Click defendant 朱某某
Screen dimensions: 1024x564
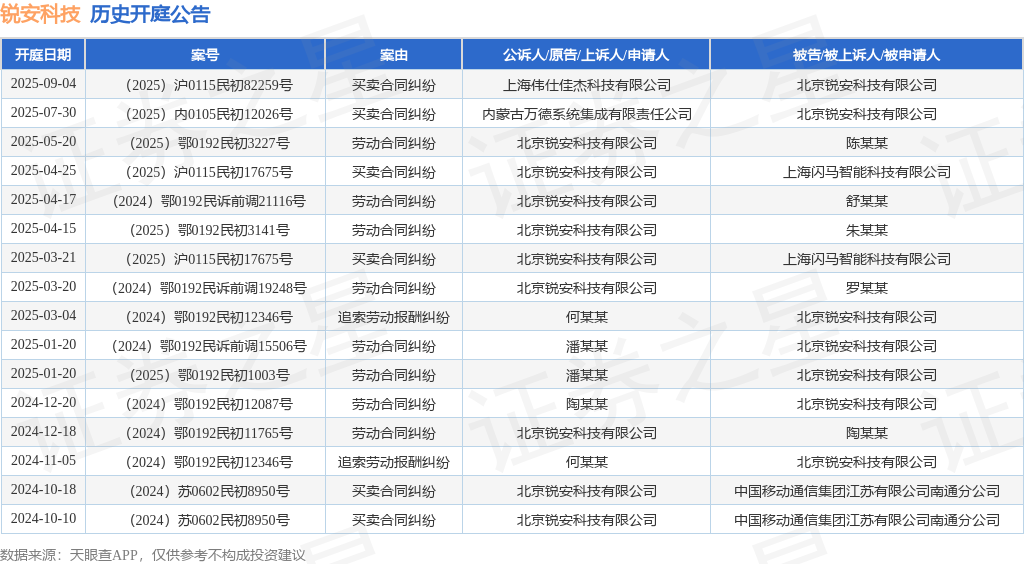867,230
